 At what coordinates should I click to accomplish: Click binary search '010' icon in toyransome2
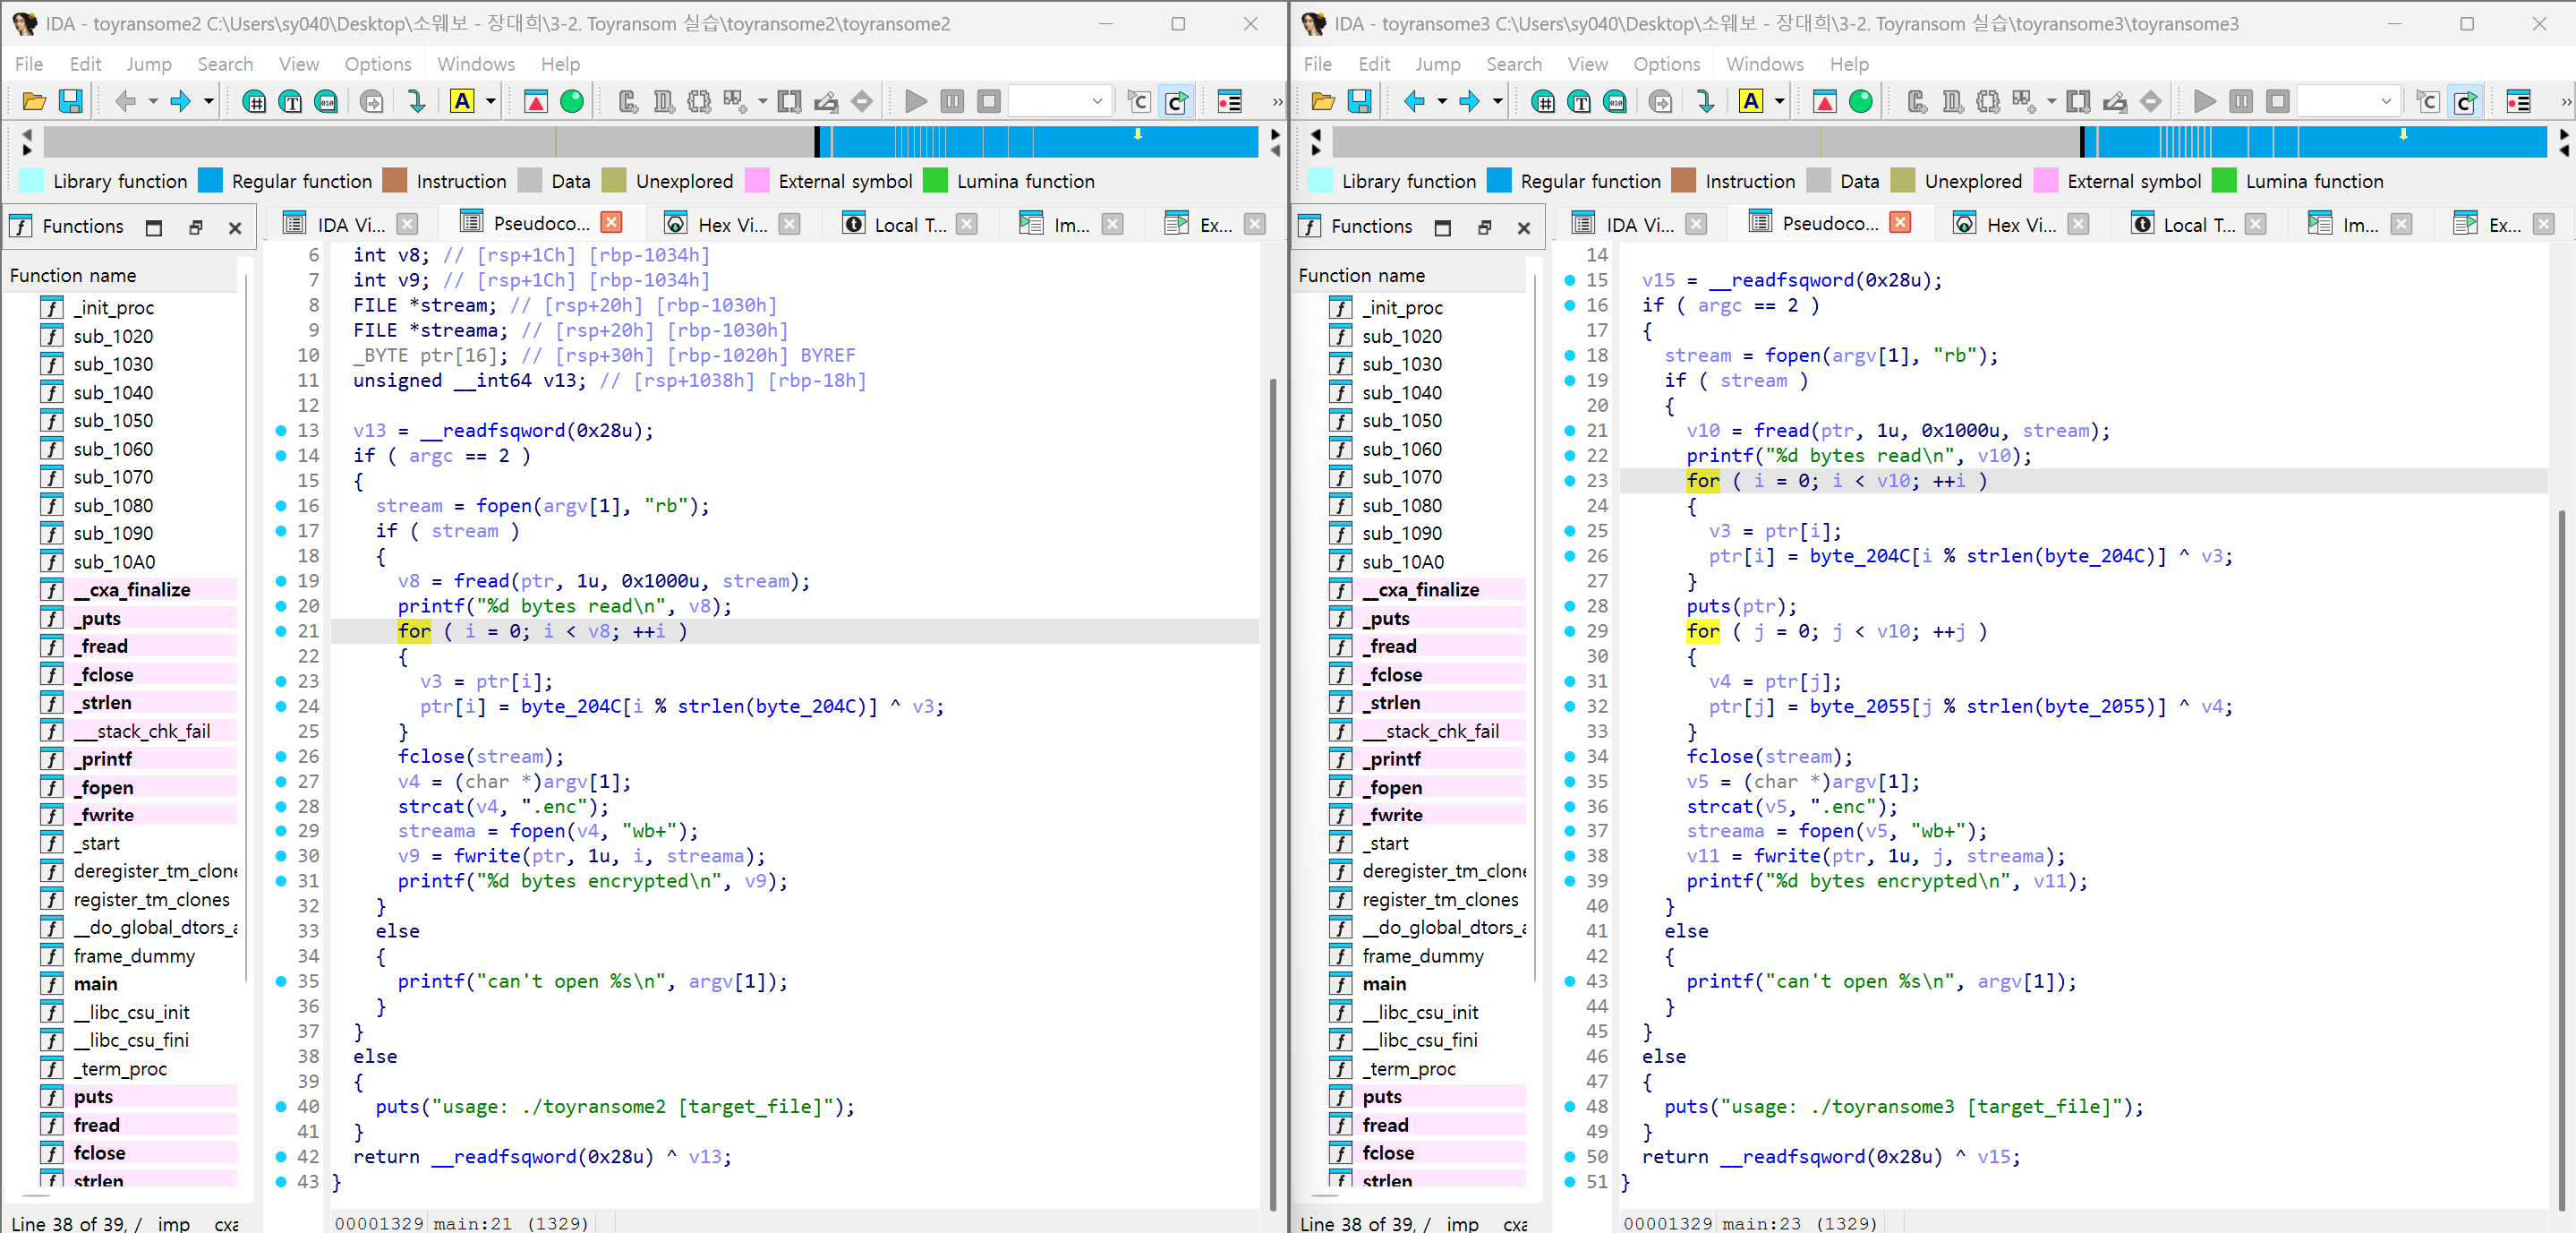pos(326,101)
